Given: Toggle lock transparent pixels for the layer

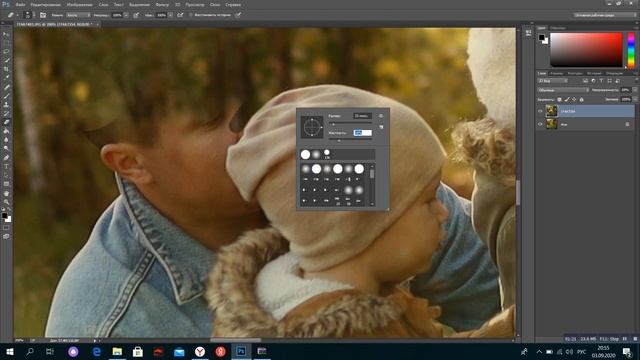Looking at the screenshot, I should tap(559, 100).
